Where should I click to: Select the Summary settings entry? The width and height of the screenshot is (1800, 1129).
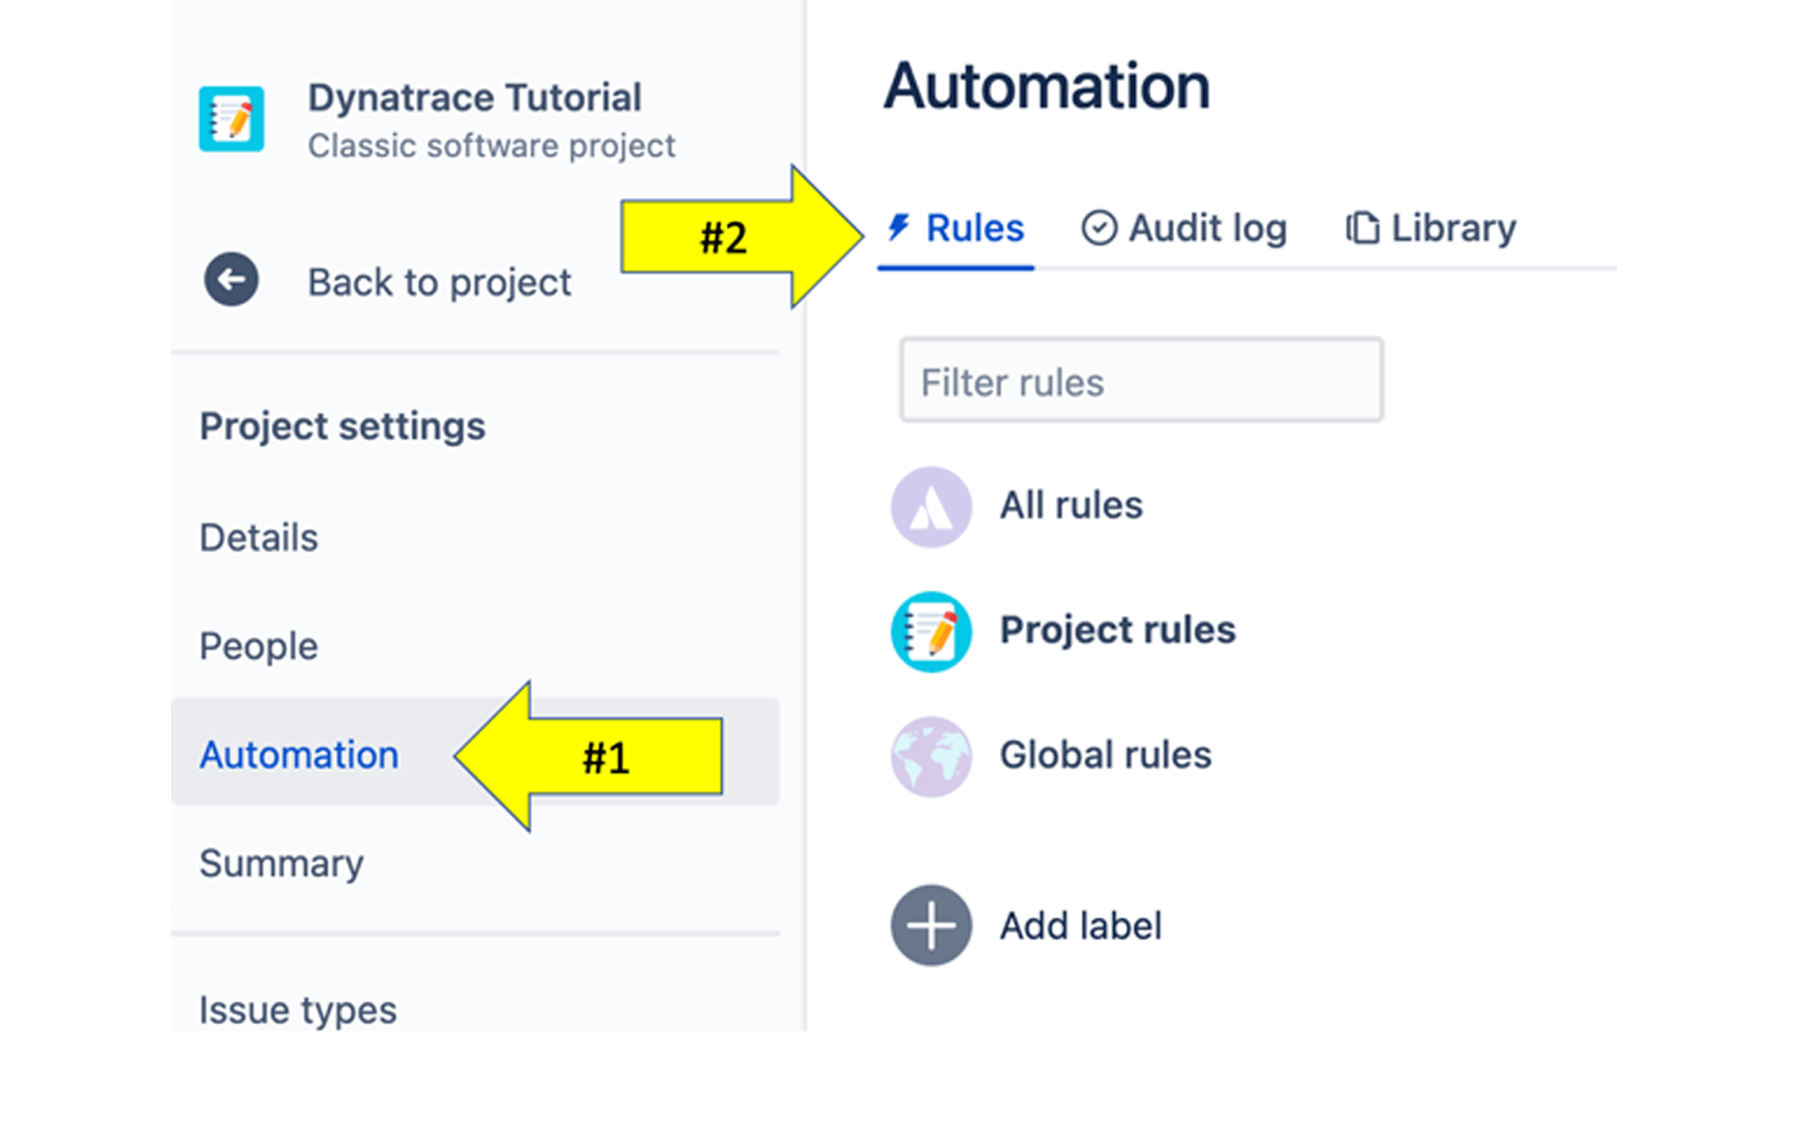[x=281, y=863]
